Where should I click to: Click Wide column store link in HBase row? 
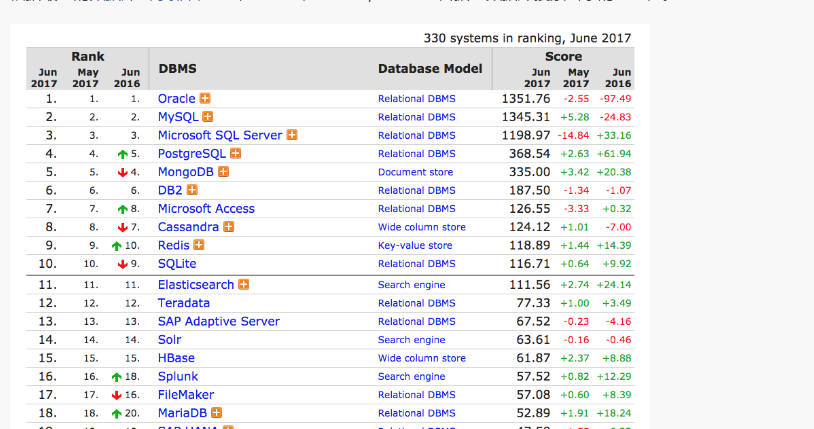(422, 358)
